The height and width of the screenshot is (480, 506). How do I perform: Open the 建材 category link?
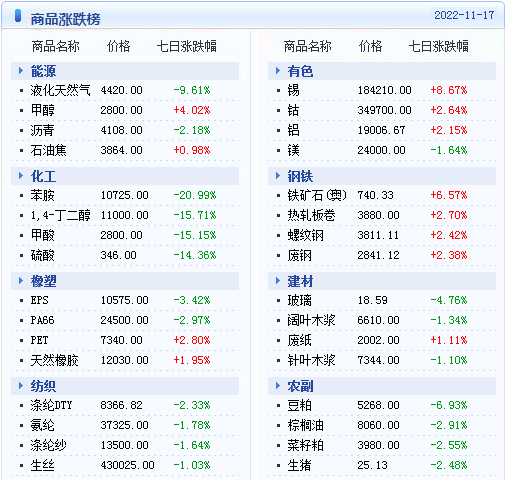[x=300, y=281]
